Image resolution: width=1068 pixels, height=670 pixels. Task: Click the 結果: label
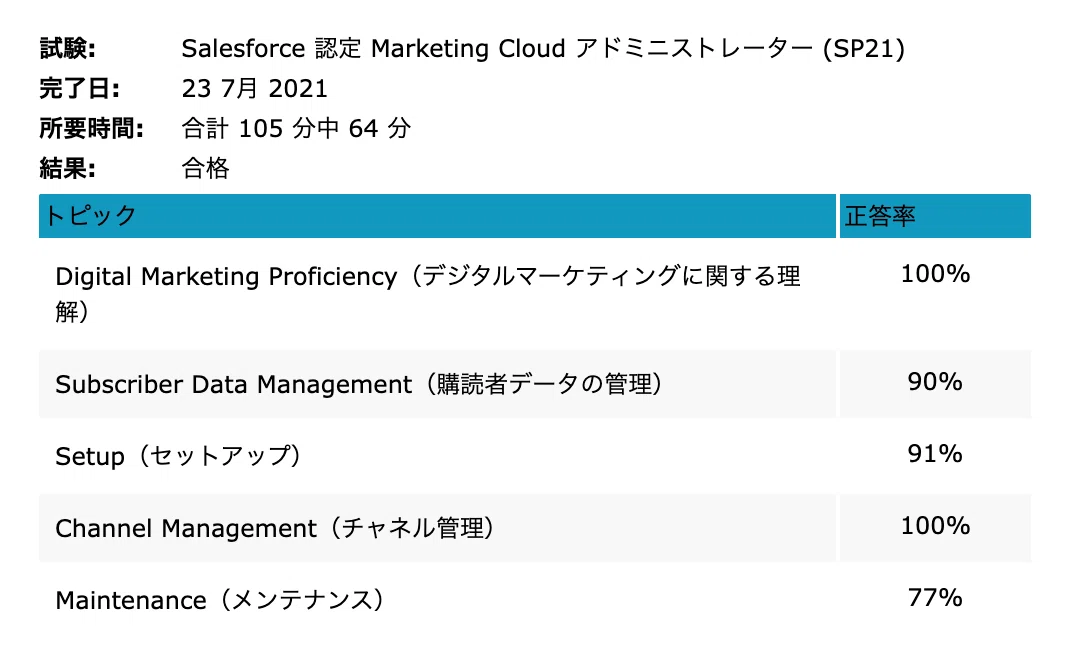click(x=67, y=168)
